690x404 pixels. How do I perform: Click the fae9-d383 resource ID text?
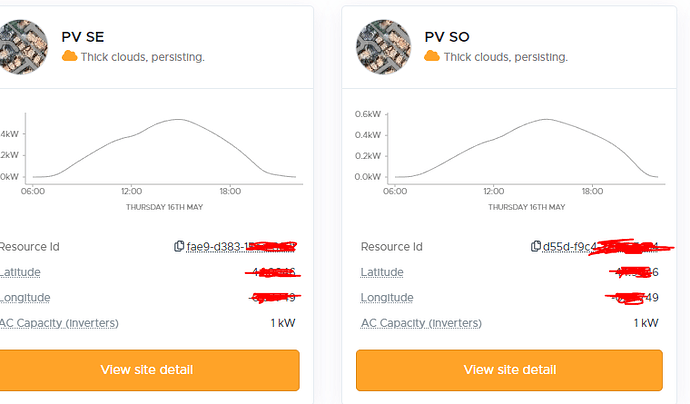214,246
